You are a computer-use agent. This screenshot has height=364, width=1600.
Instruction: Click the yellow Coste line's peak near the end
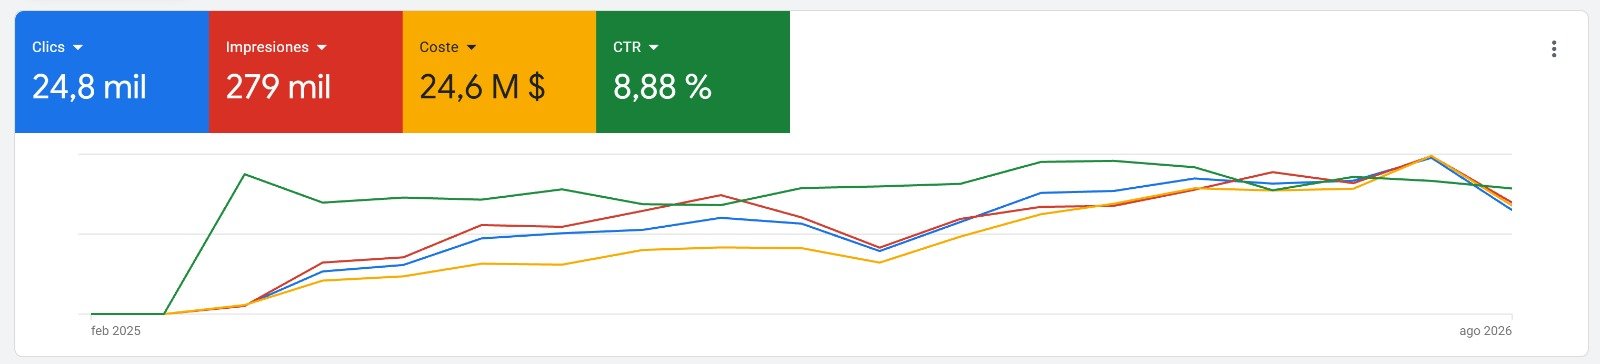(x=1432, y=155)
